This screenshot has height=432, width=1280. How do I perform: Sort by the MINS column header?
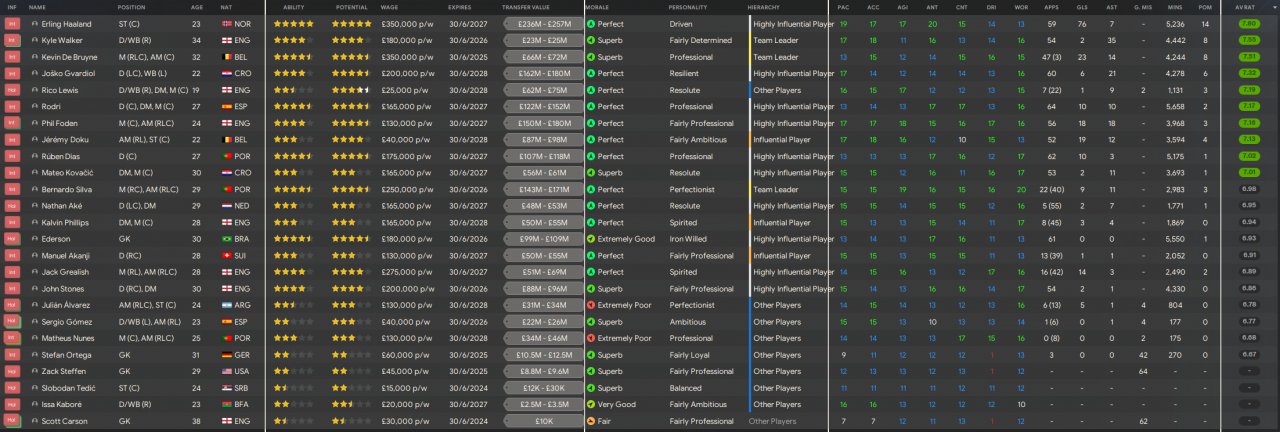pos(1176,7)
